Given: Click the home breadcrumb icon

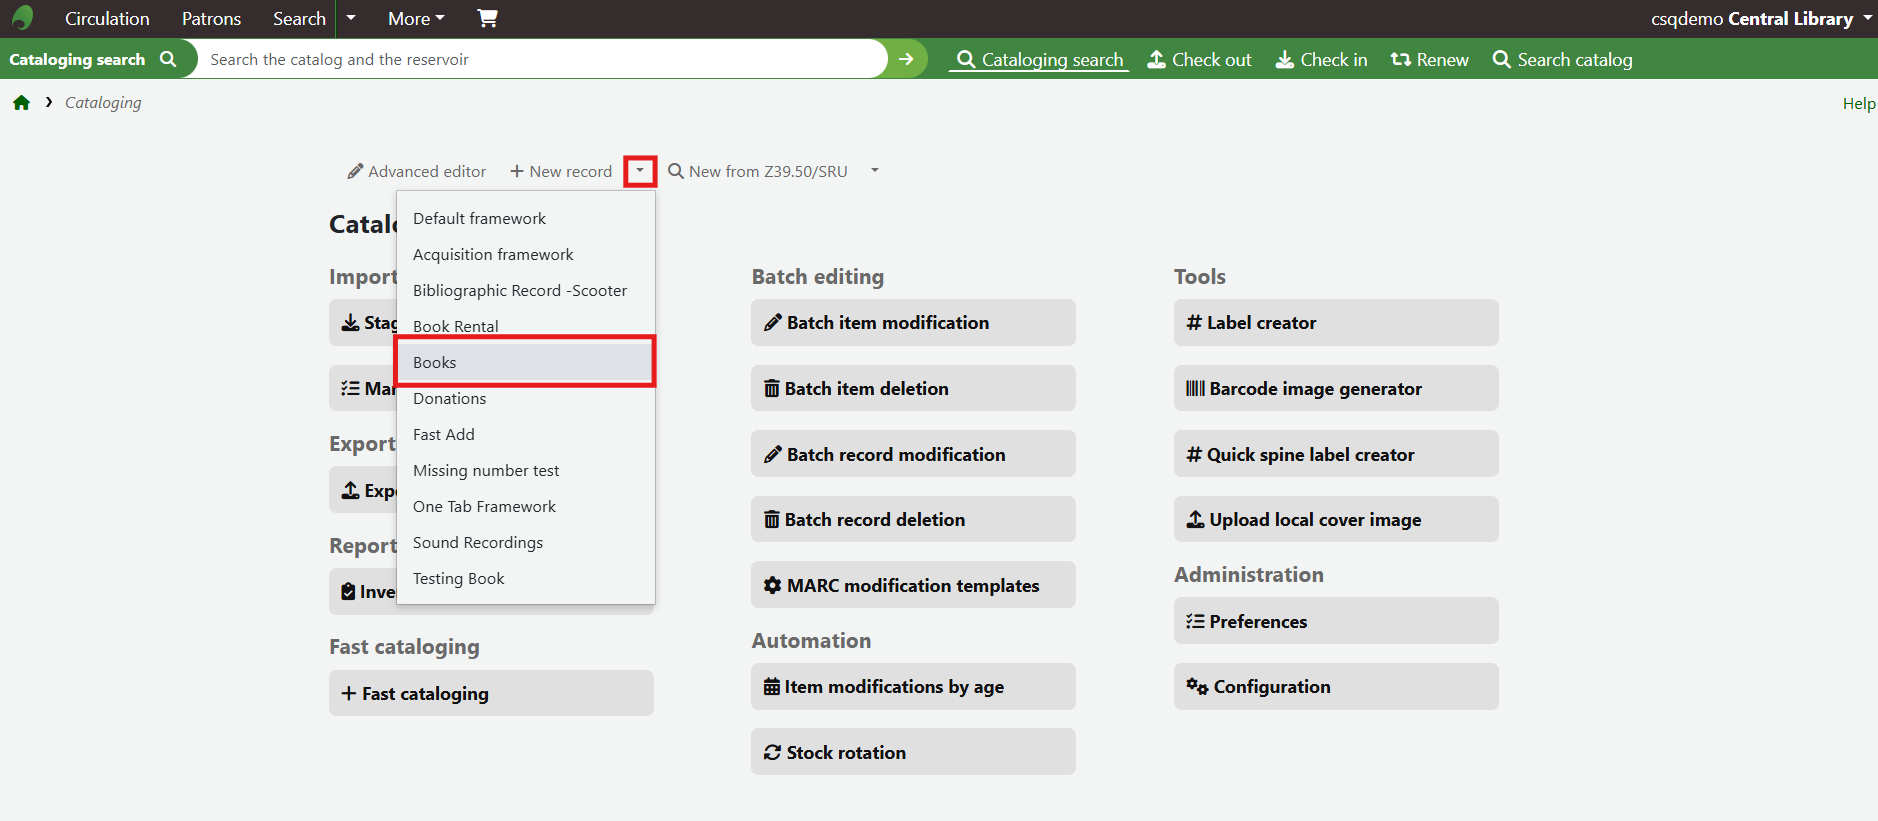Looking at the screenshot, I should click(21, 103).
